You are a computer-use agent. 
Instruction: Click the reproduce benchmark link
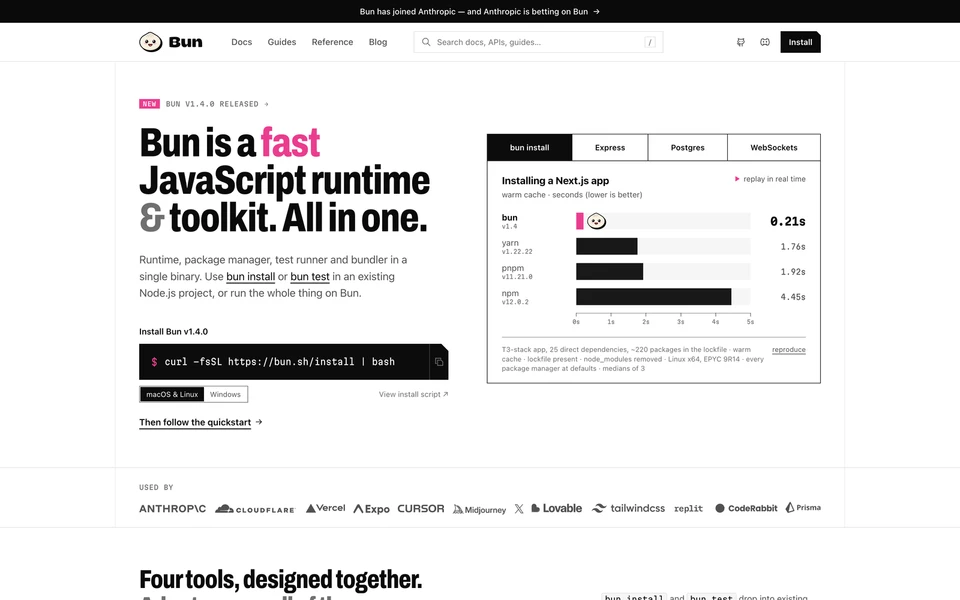tap(789, 350)
